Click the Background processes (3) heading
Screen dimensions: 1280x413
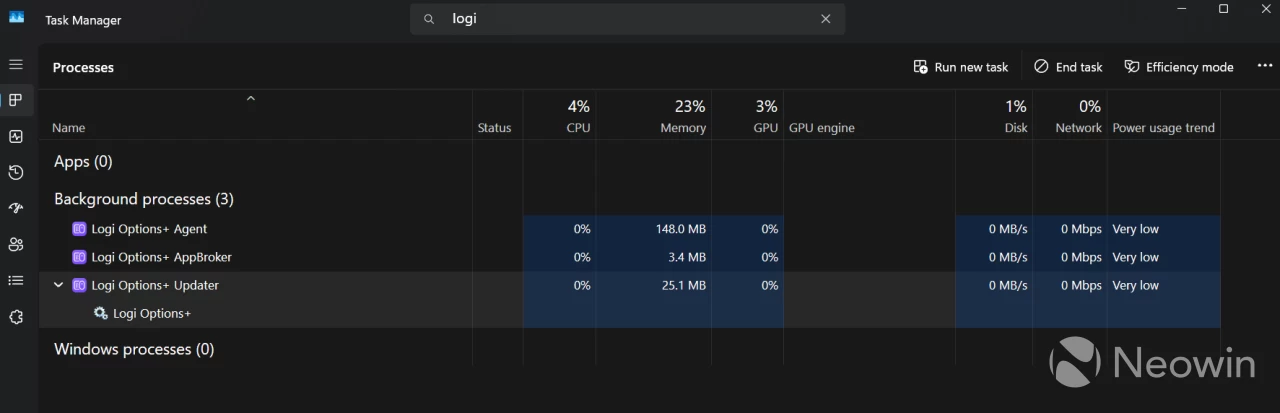[x=143, y=199]
